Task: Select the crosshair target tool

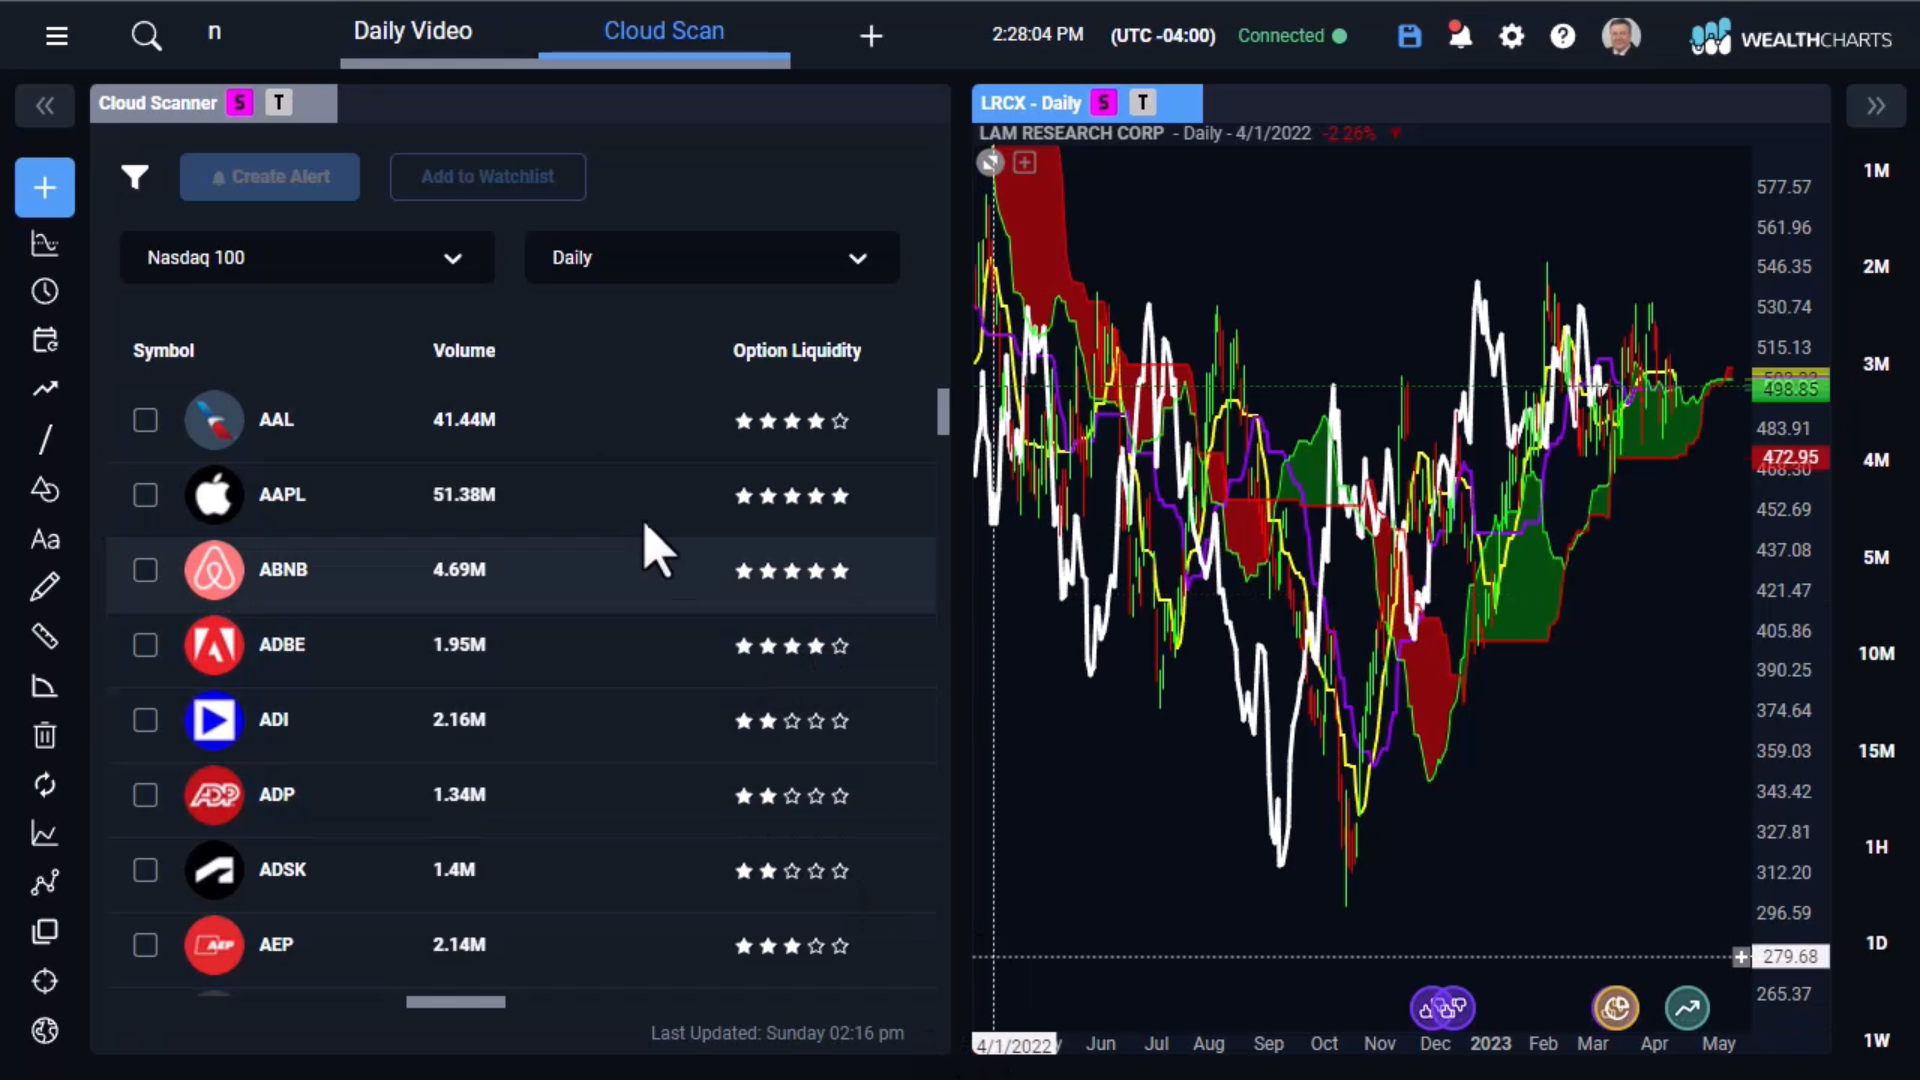Action: 45,981
